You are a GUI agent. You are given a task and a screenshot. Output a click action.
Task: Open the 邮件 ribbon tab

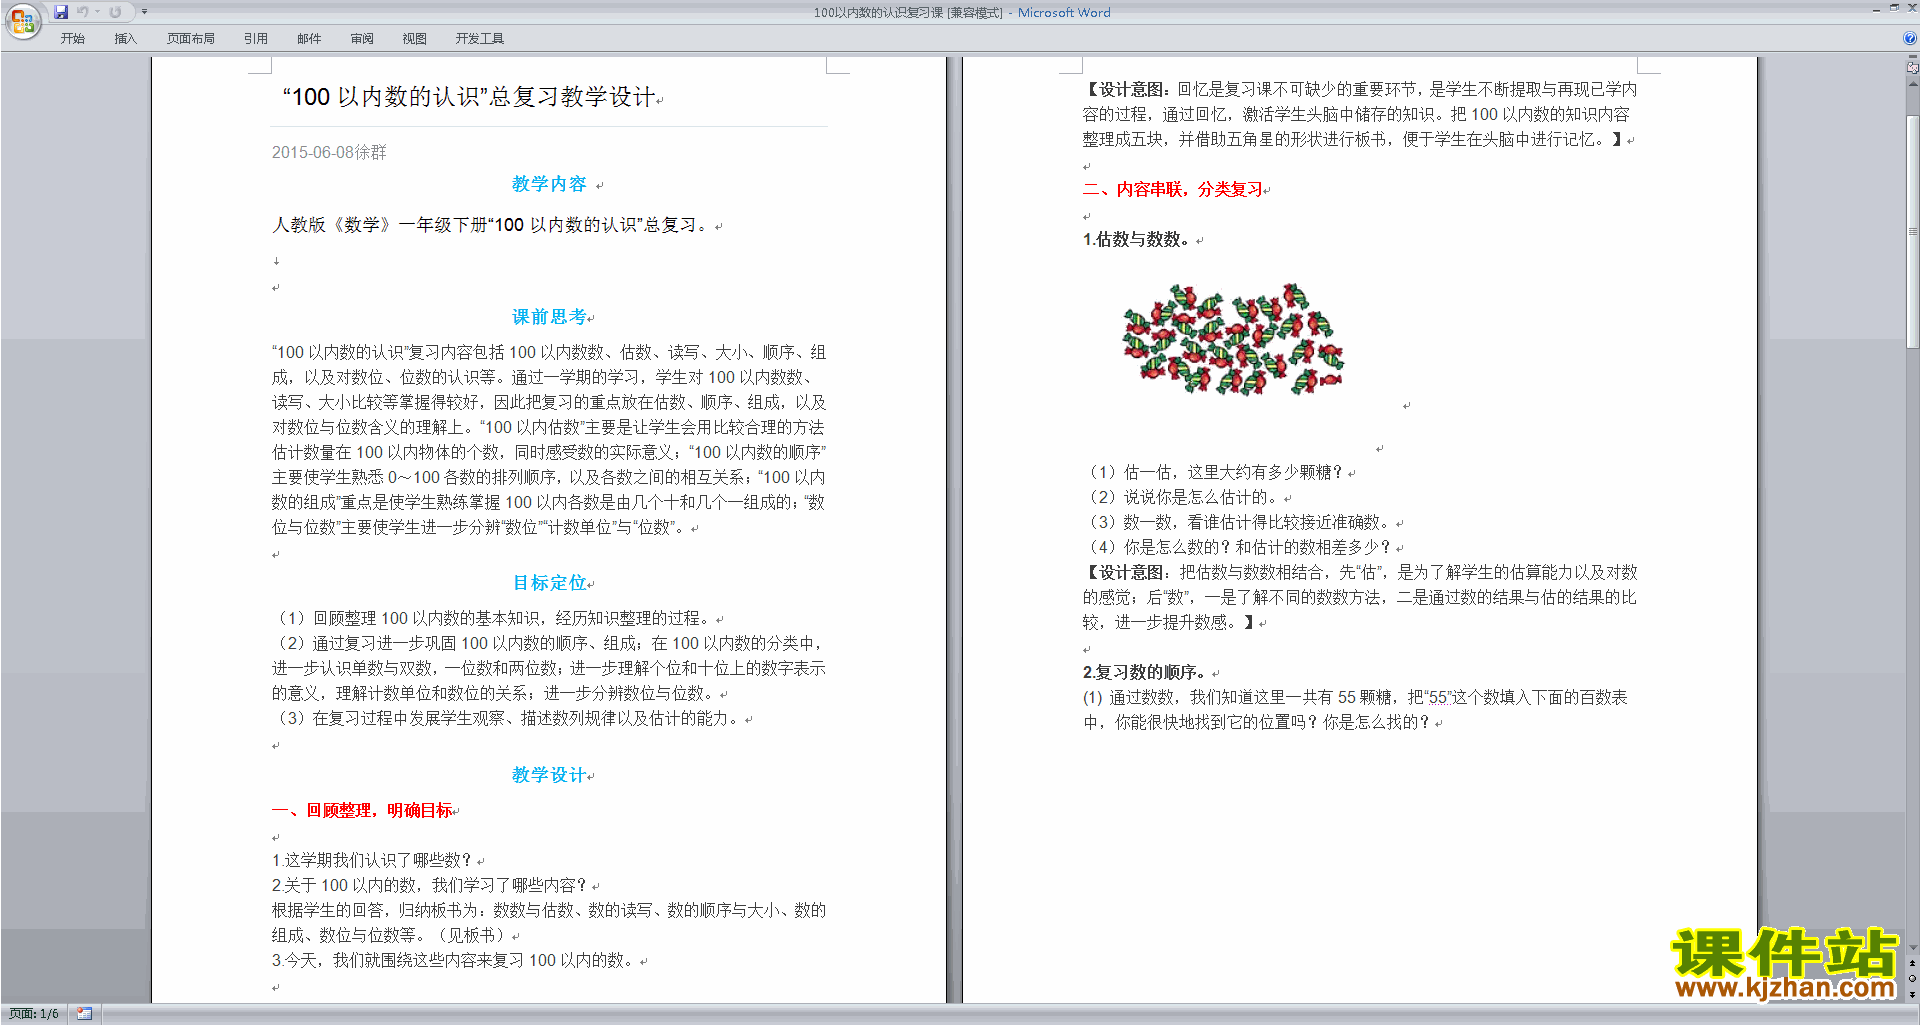(309, 39)
